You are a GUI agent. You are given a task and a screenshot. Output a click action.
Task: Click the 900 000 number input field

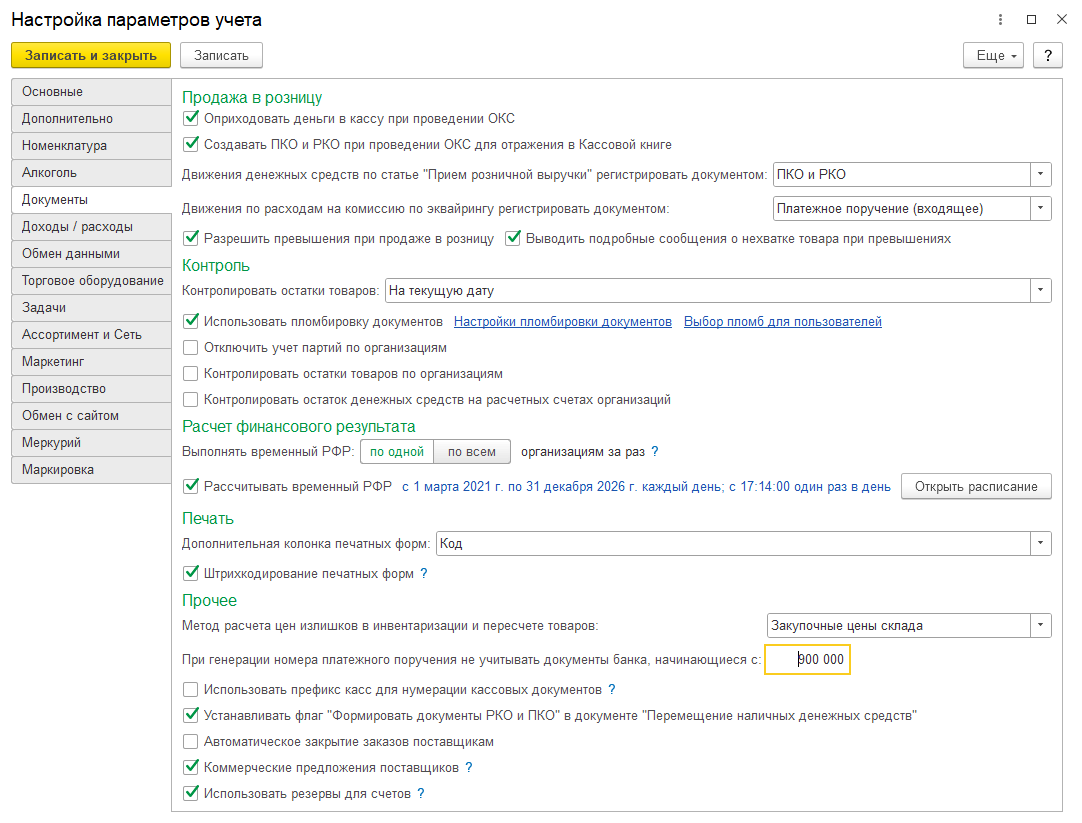pyautogui.click(x=807, y=660)
